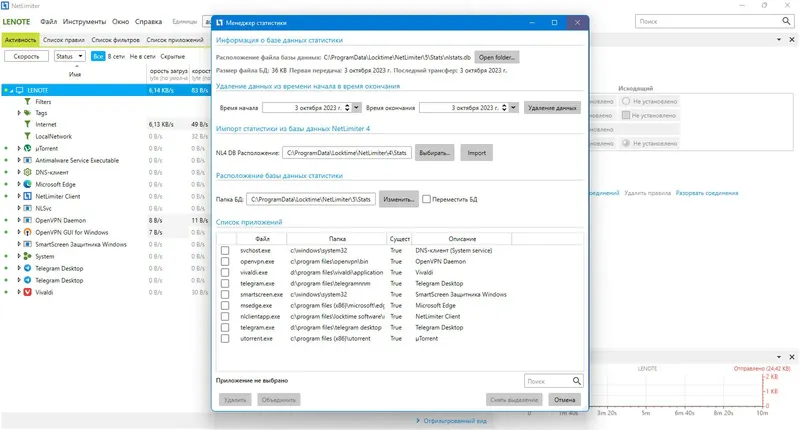The width and height of the screenshot is (800, 430).
Task: Switch to the Список правил tab
Action: [x=64, y=40]
